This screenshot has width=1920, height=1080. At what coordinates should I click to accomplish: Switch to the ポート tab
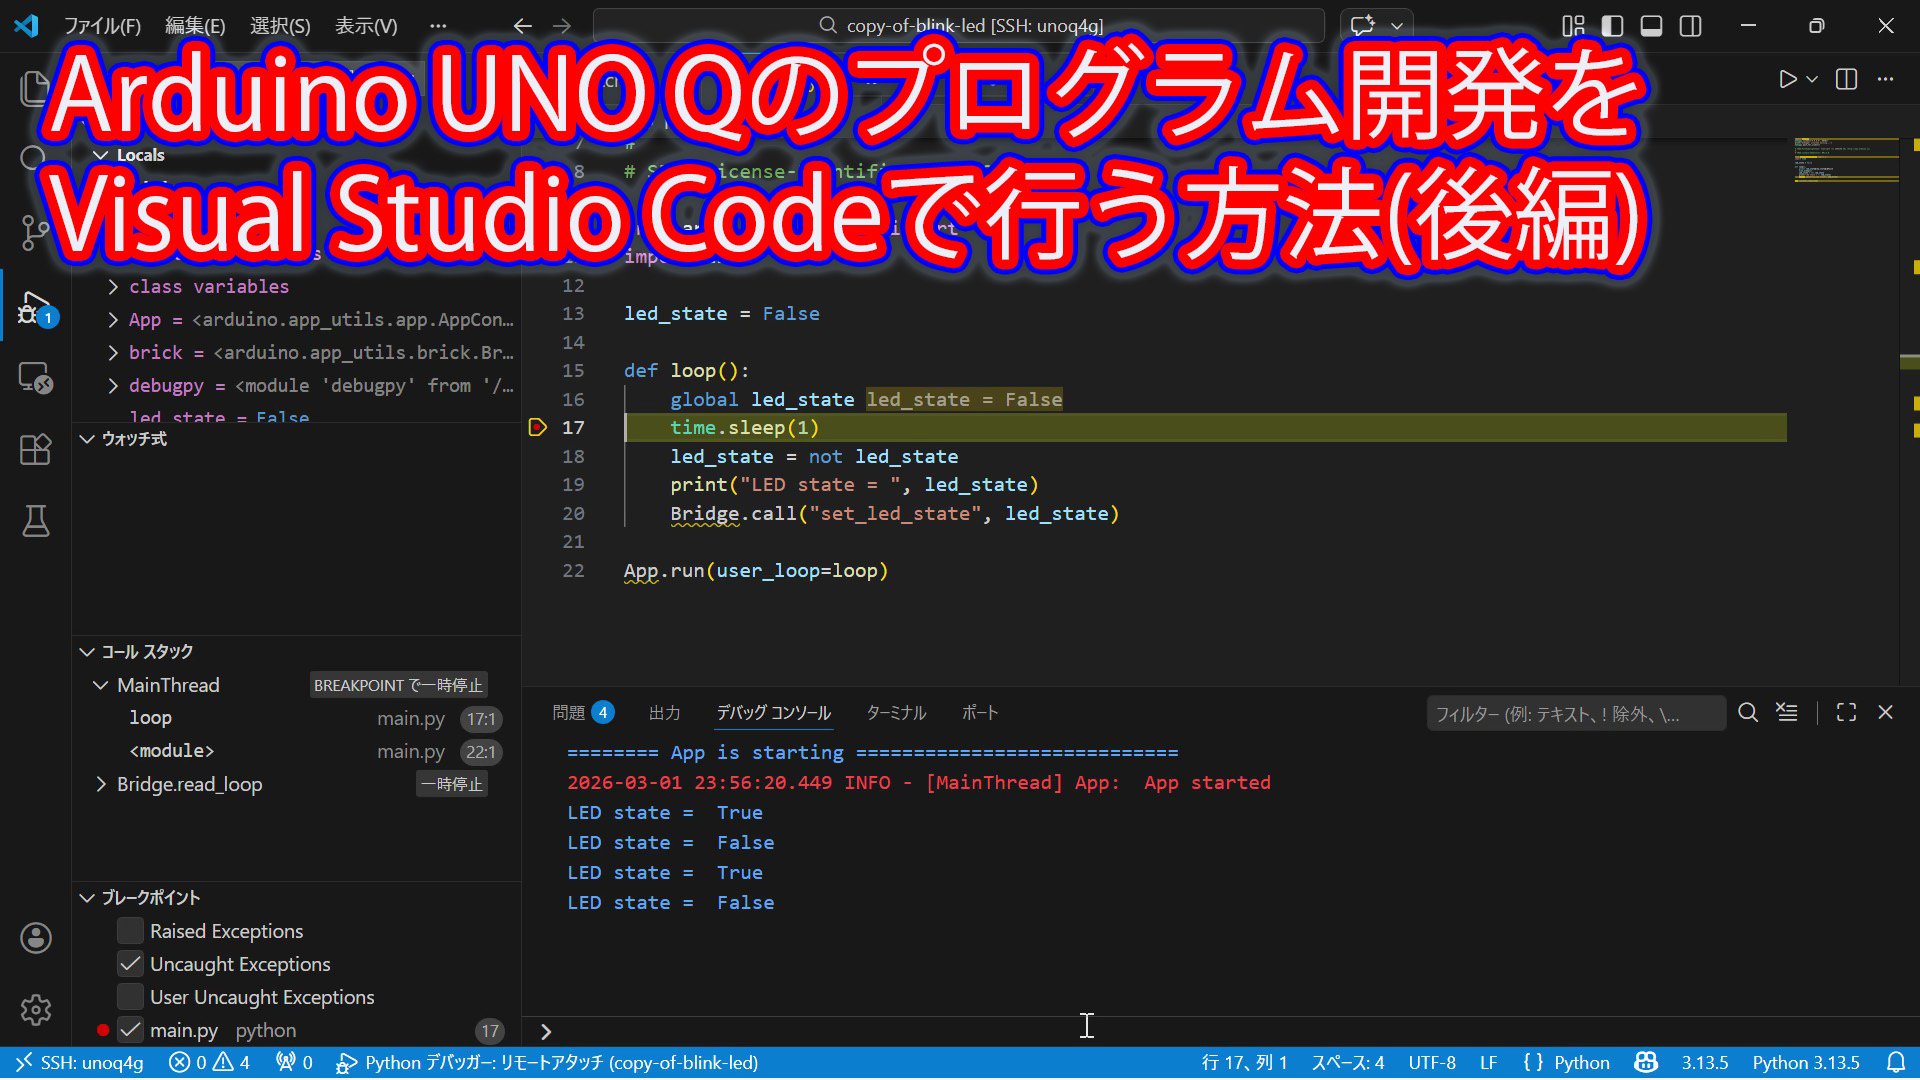click(x=980, y=713)
